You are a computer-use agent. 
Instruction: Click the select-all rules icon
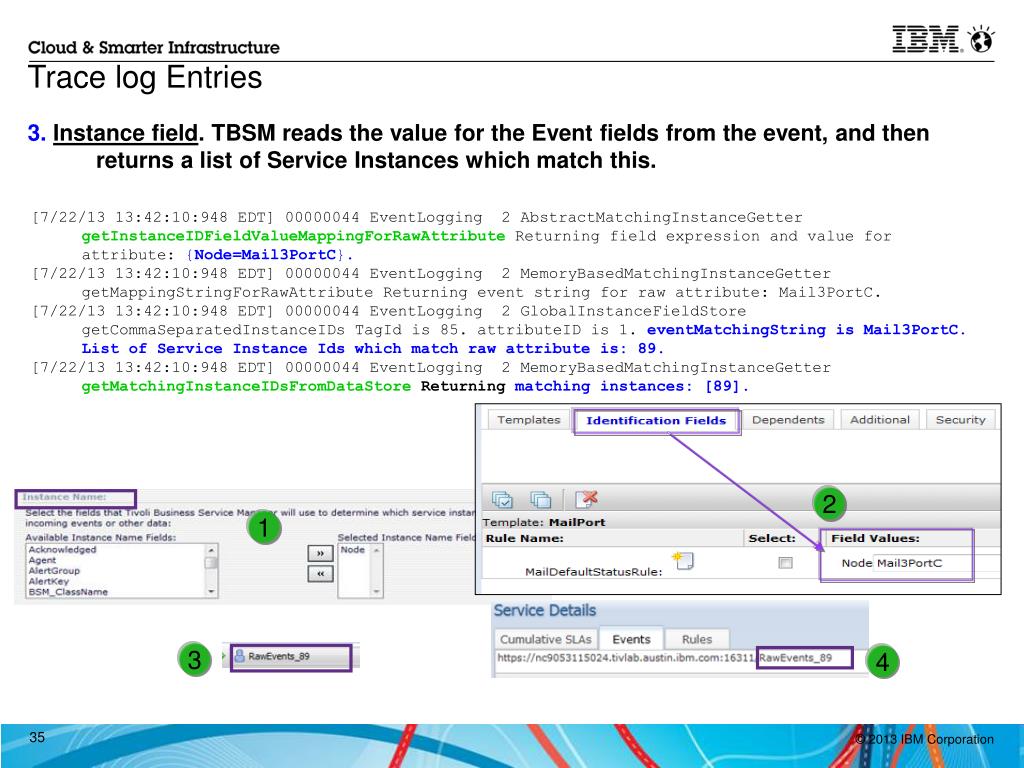502,500
